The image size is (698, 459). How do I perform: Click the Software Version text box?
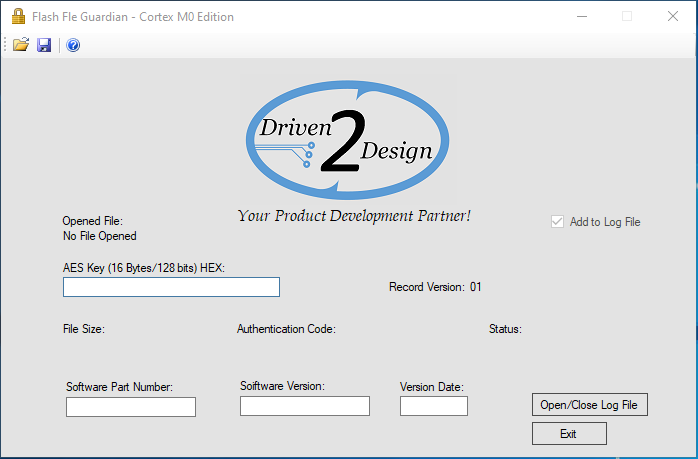click(305, 406)
